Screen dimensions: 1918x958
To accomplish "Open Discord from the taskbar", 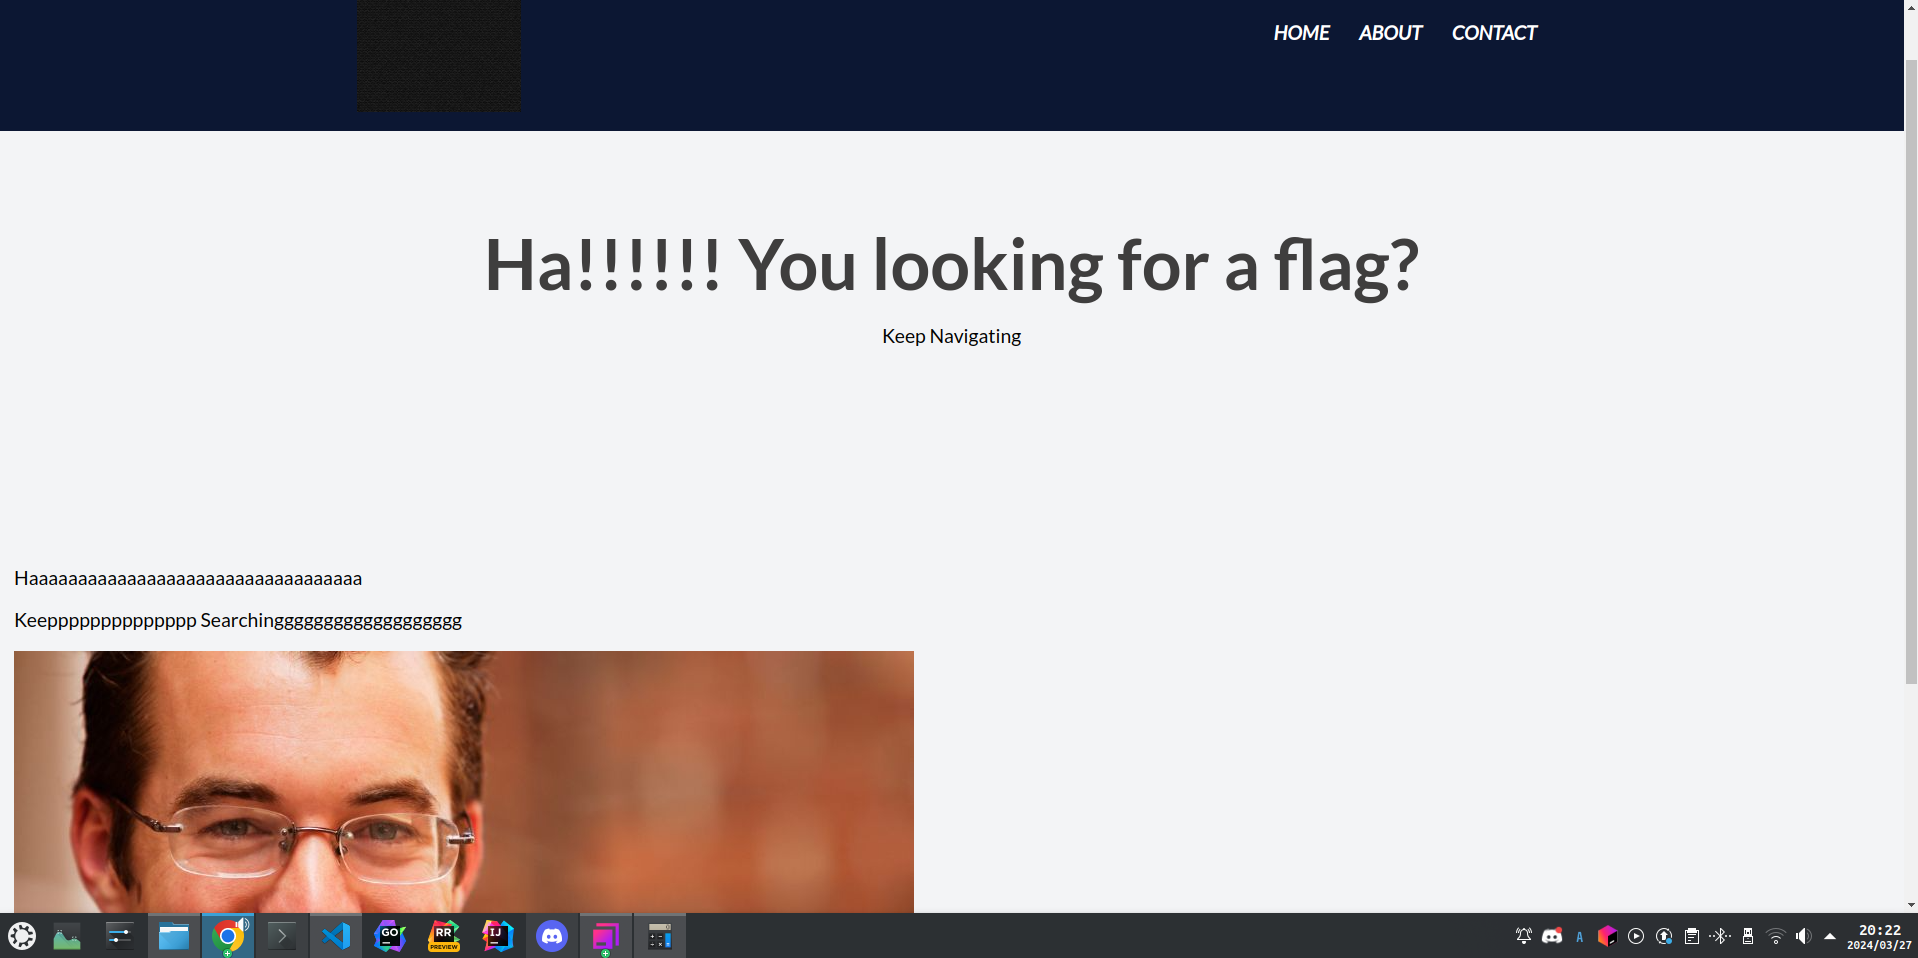I will pyautogui.click(x=552, y=936).
